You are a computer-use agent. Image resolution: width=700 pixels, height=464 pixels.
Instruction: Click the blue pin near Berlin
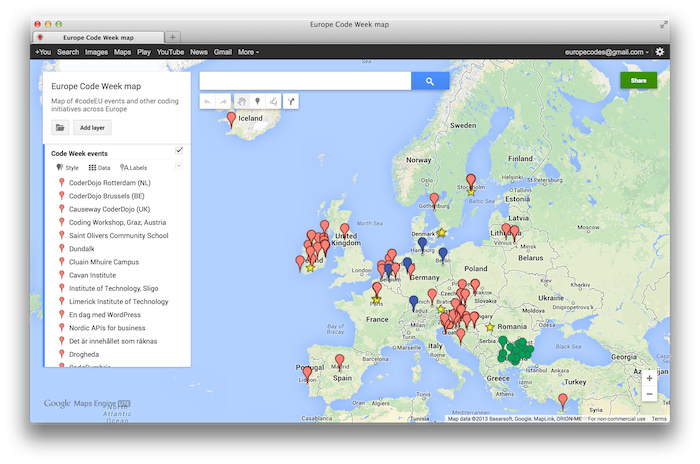pyautogui.click(x=442, y=255)
